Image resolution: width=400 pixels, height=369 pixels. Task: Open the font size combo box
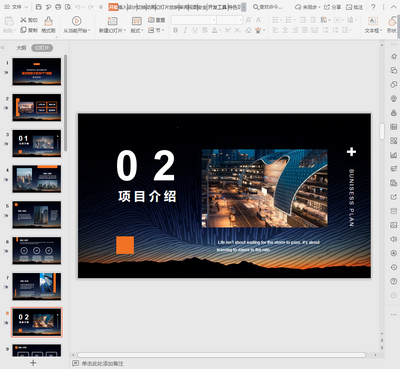point(230,20)
